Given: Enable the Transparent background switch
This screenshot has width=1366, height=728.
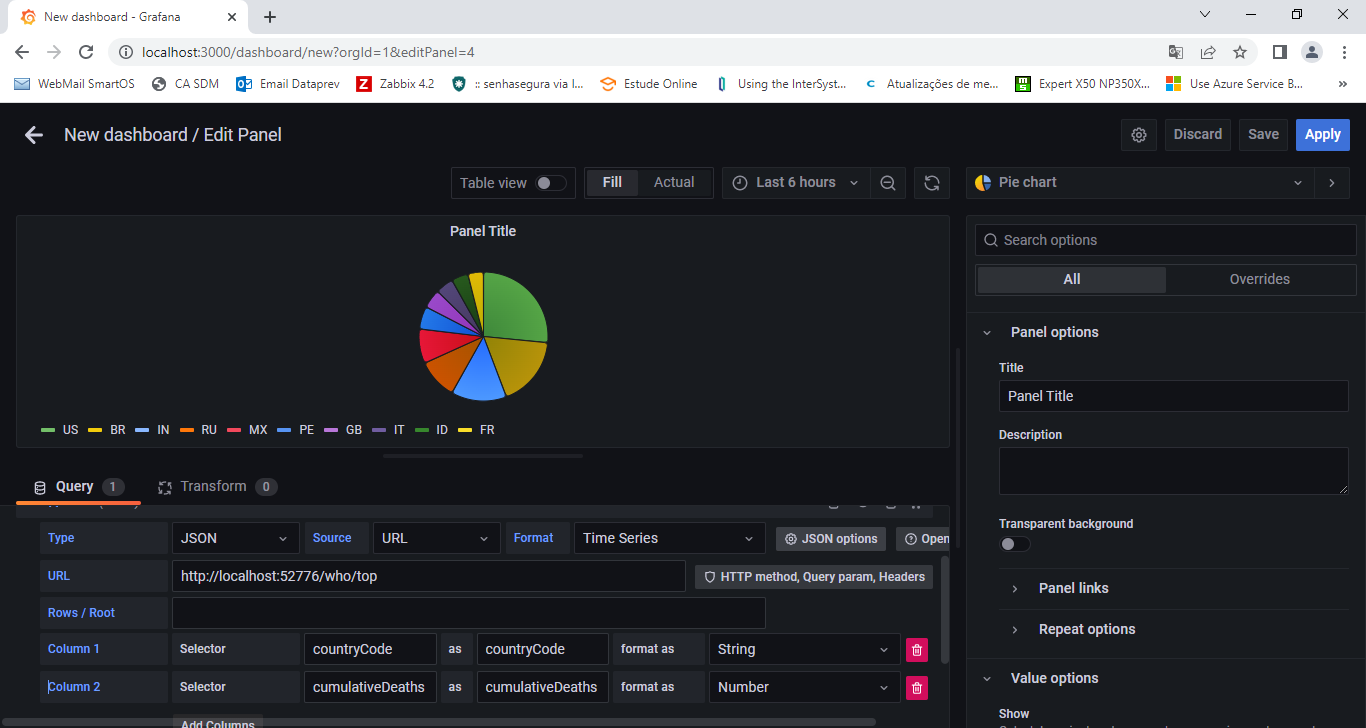Looking at the screenshot, I should 1014,544.
